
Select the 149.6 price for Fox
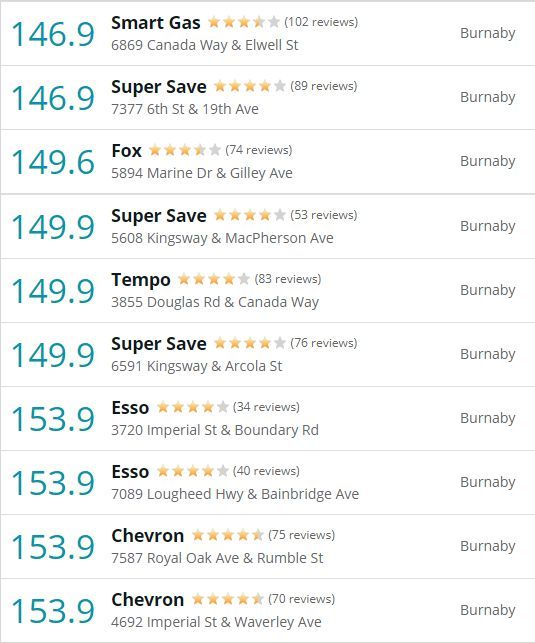click(x=53, y=162)
